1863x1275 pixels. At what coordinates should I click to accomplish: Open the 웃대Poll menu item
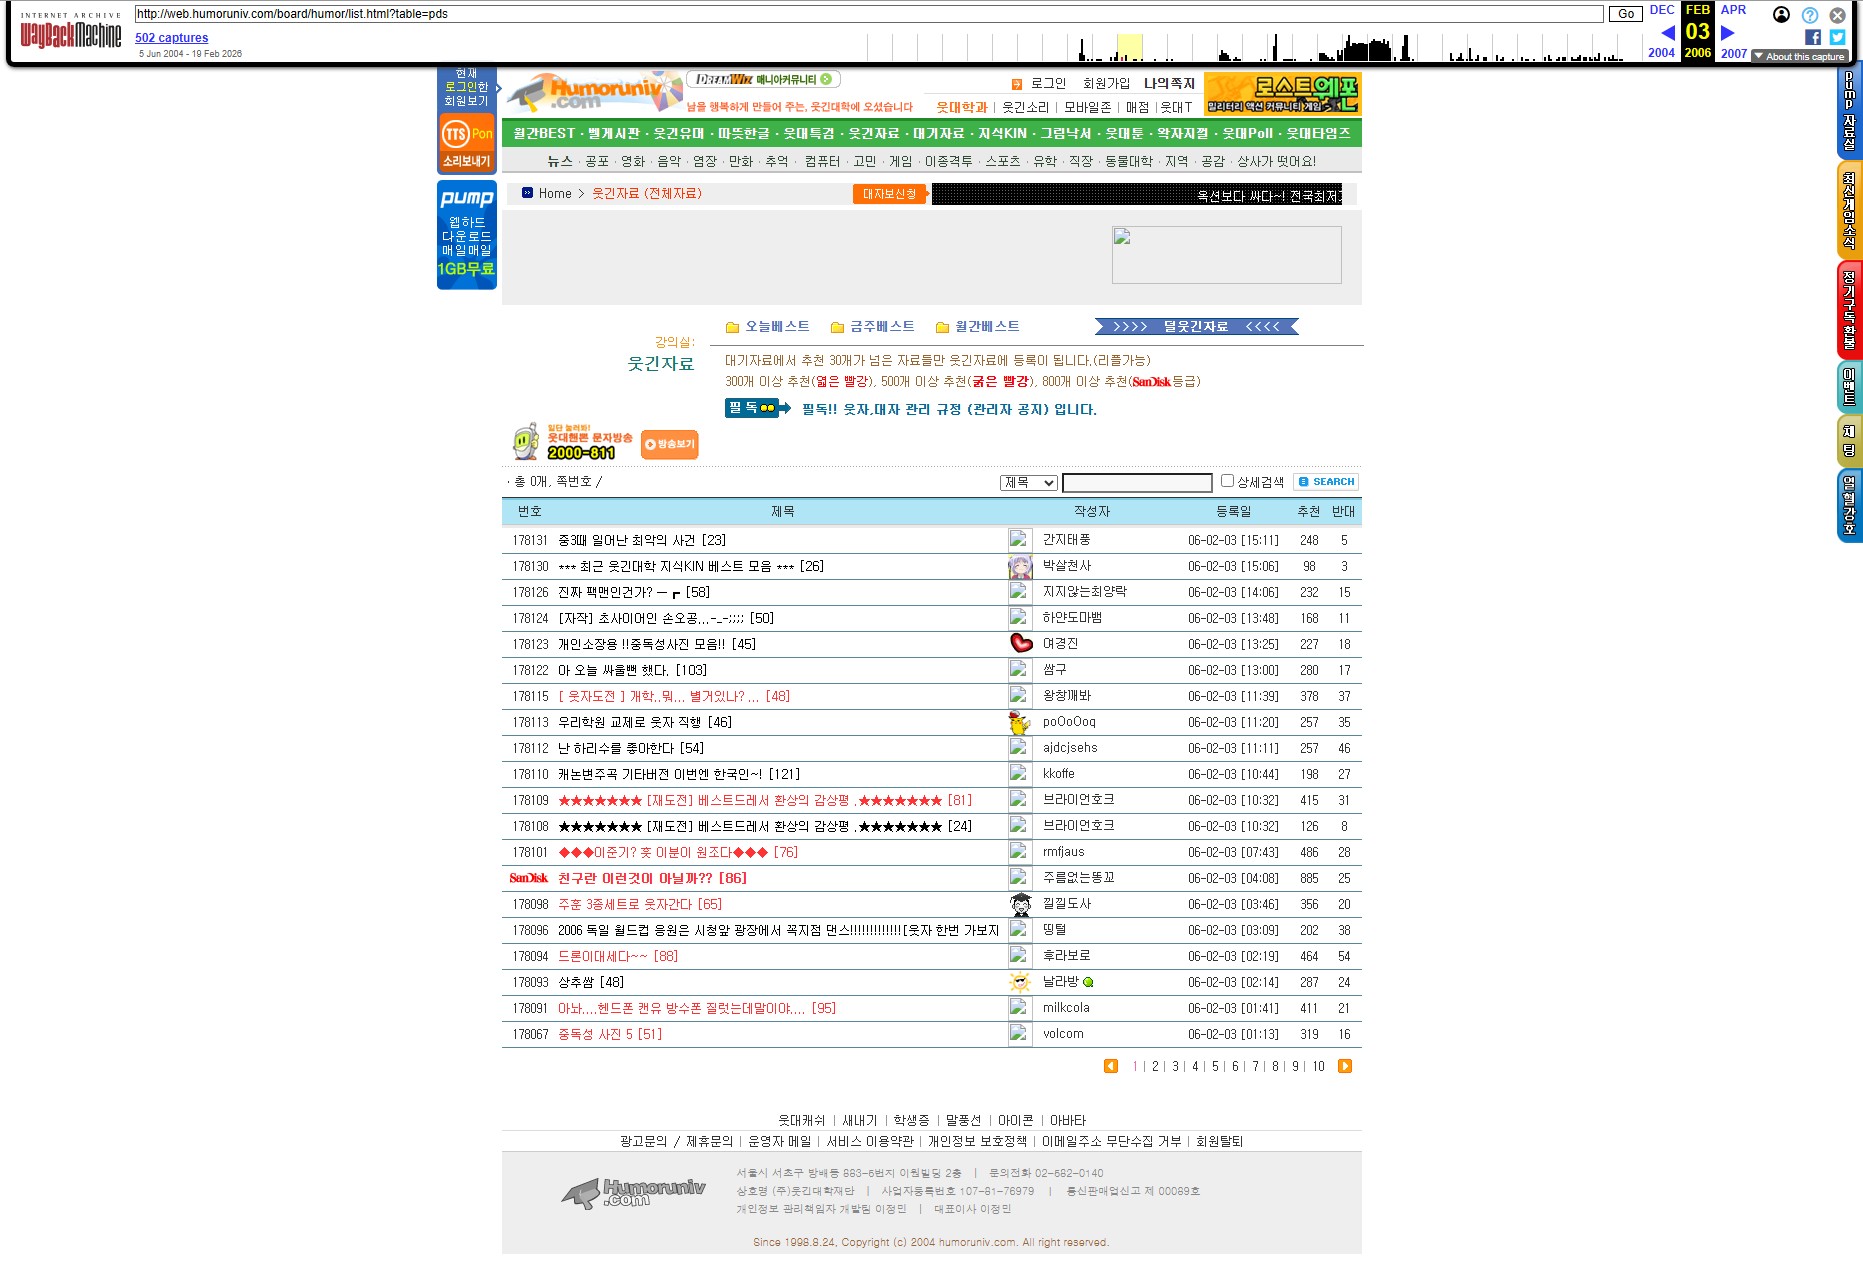coord(1247,133)
